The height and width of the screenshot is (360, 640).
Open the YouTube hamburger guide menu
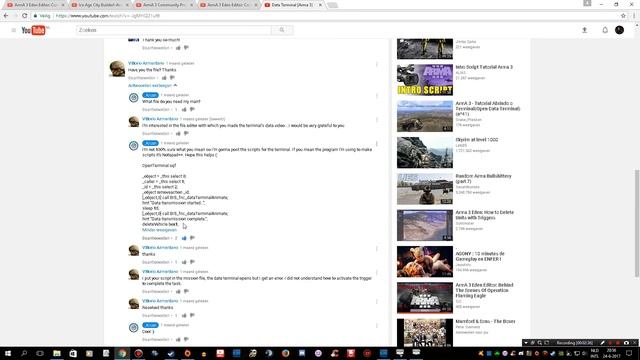coord(13,30)
